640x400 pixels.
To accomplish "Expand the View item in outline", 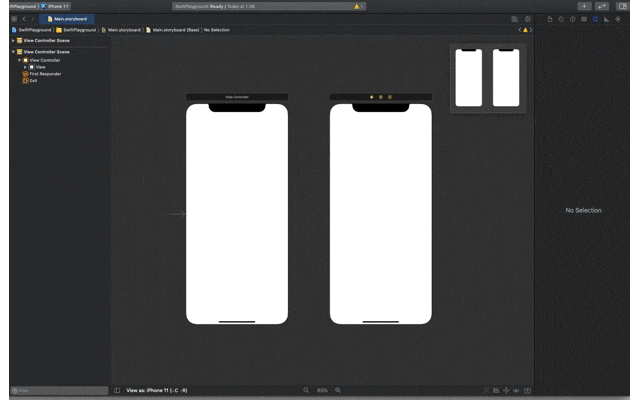I will (25, 67).
